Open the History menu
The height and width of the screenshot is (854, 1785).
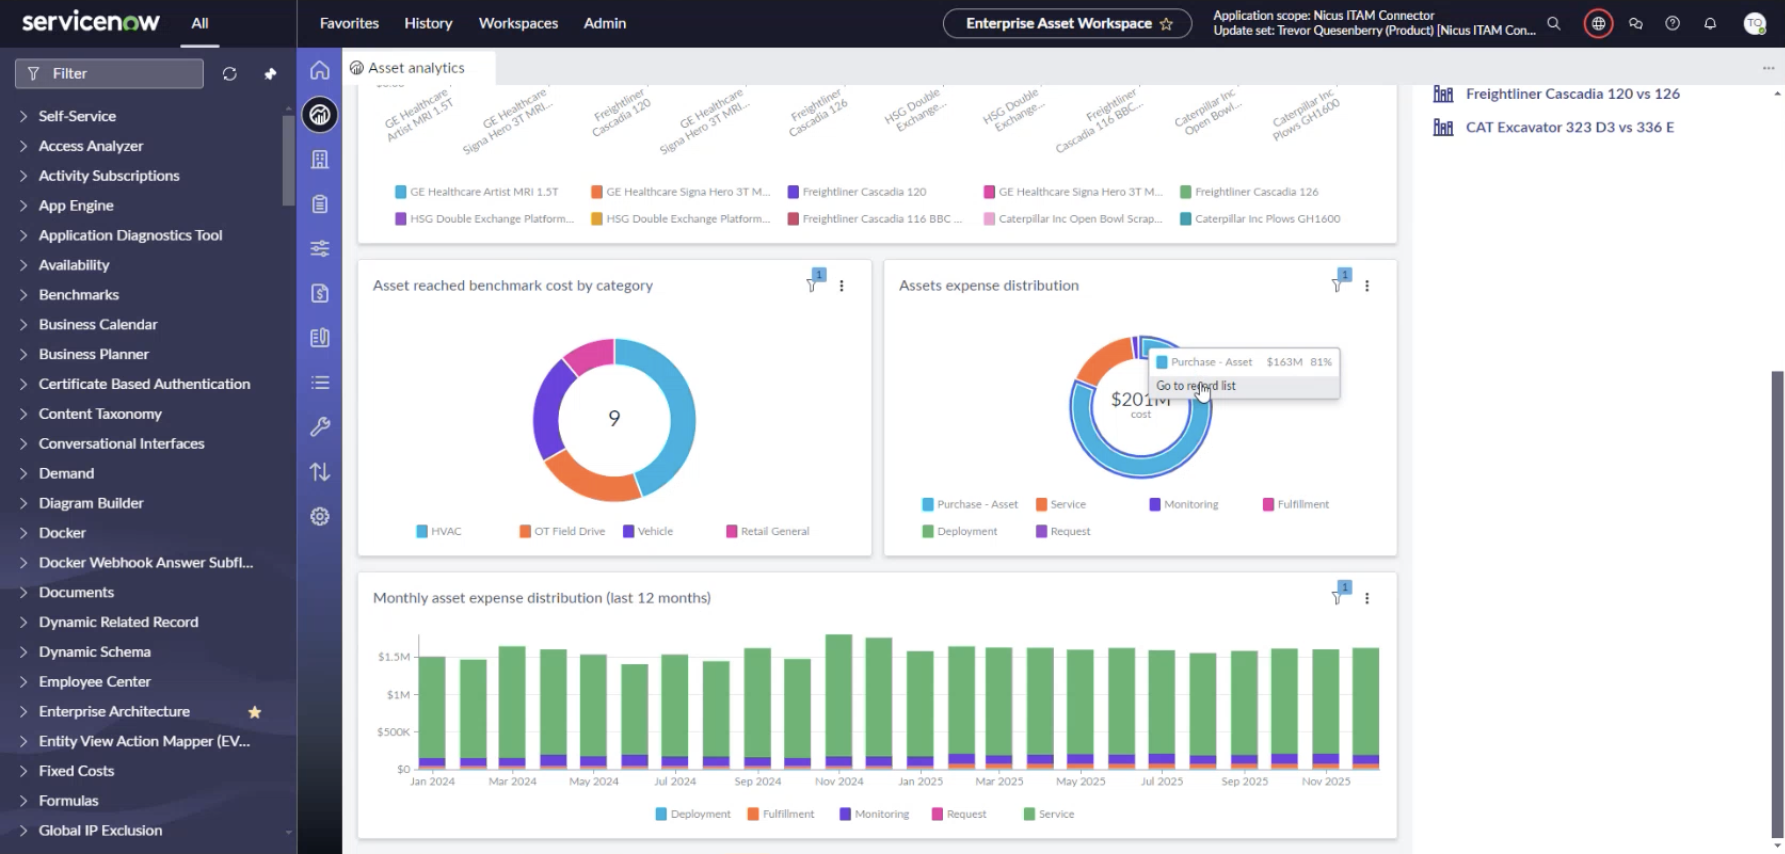(x=428, y=23)
